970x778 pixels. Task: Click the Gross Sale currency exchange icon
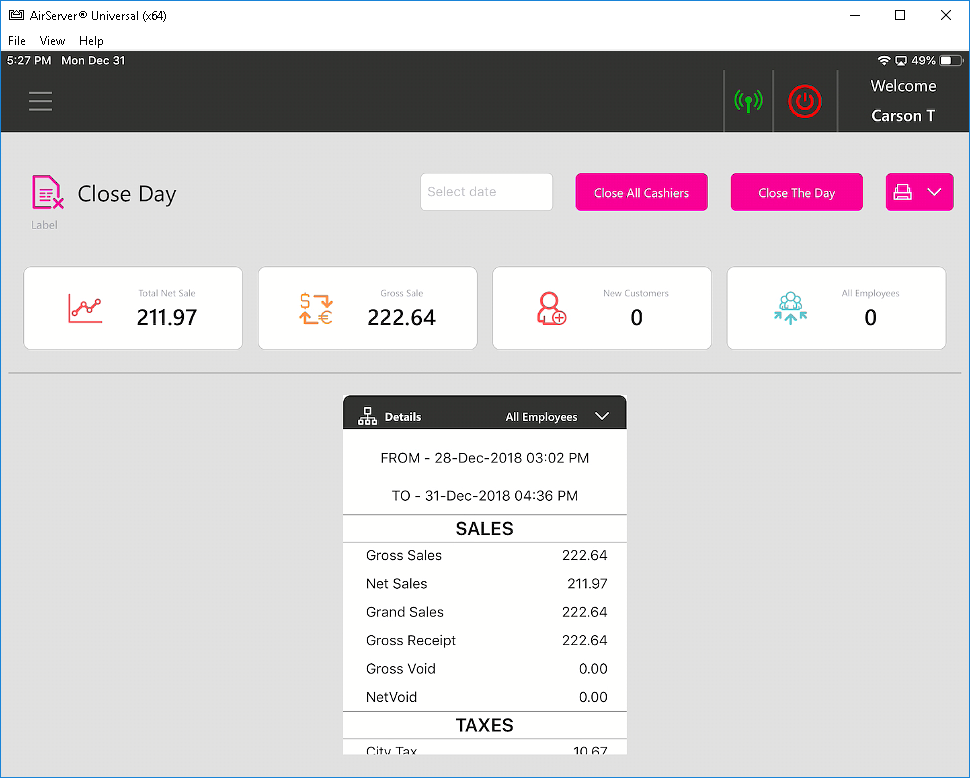point(316,308)
